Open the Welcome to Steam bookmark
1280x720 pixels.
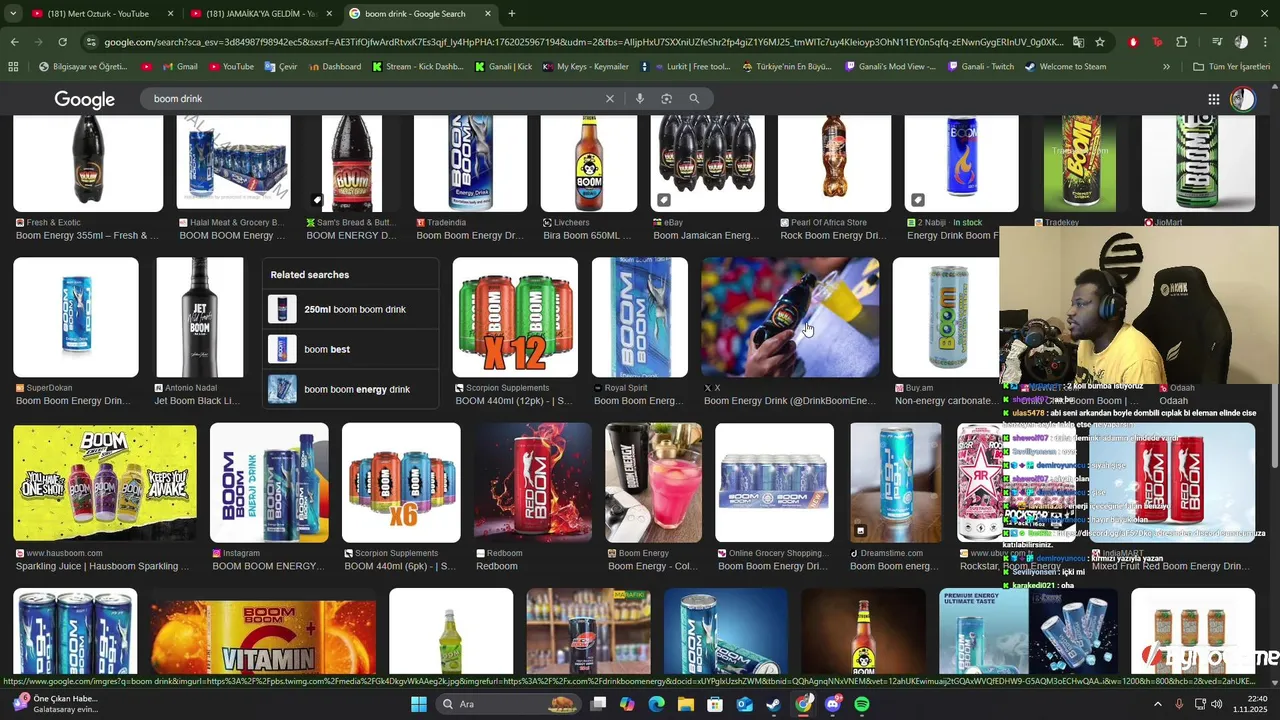[1065, 67]
